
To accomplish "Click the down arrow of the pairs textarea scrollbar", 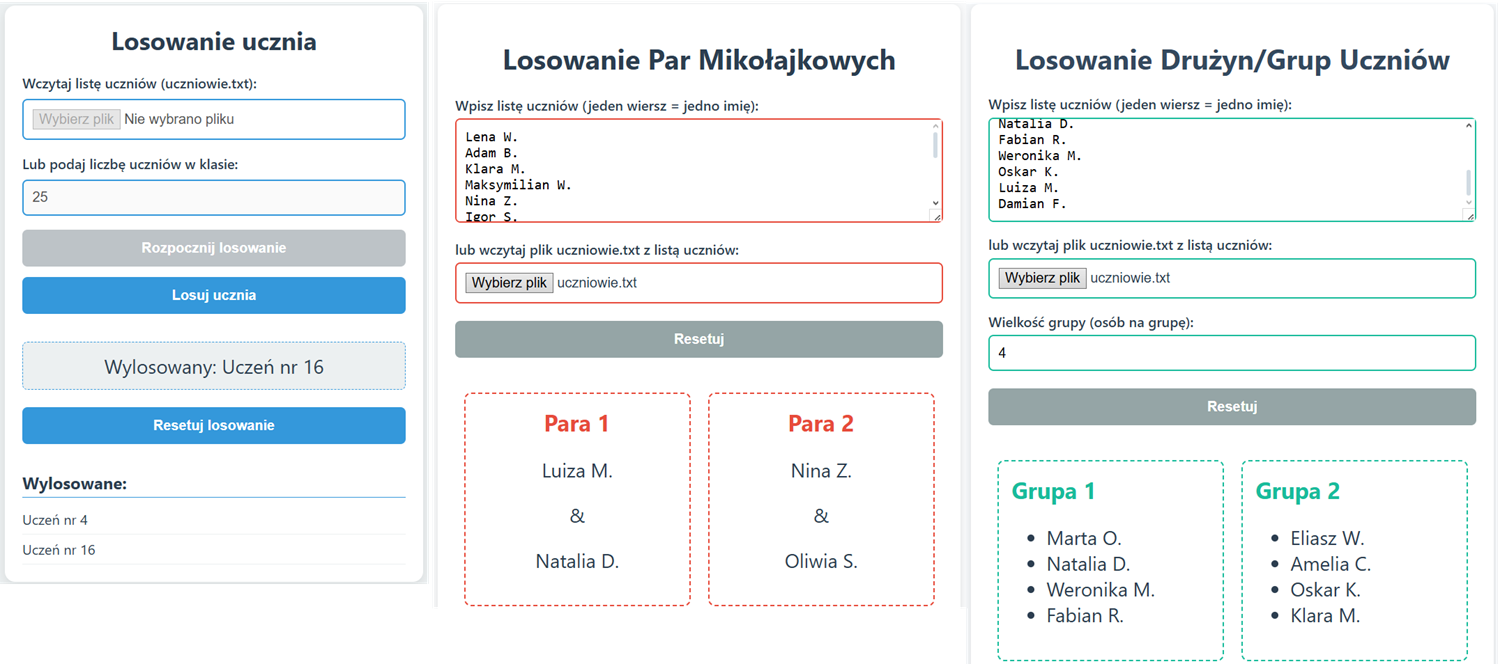I will pyautogui.click(x=936, y=203).
